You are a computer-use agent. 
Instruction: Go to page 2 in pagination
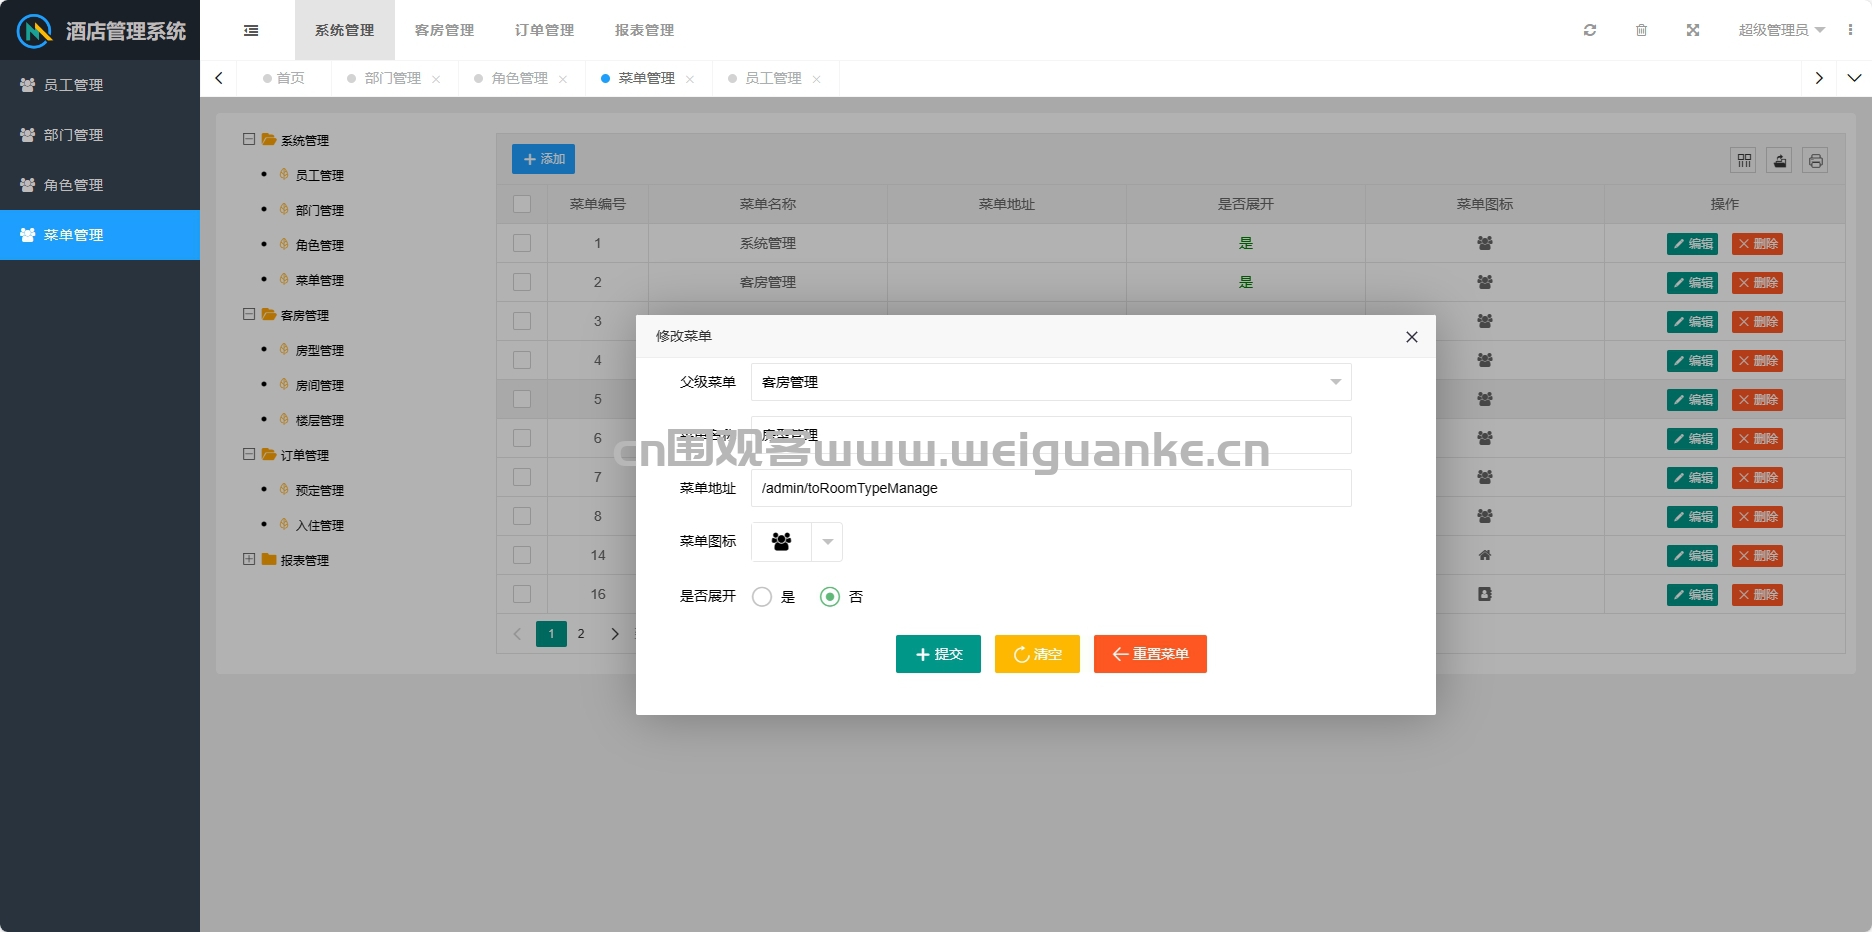coord(581,634)
